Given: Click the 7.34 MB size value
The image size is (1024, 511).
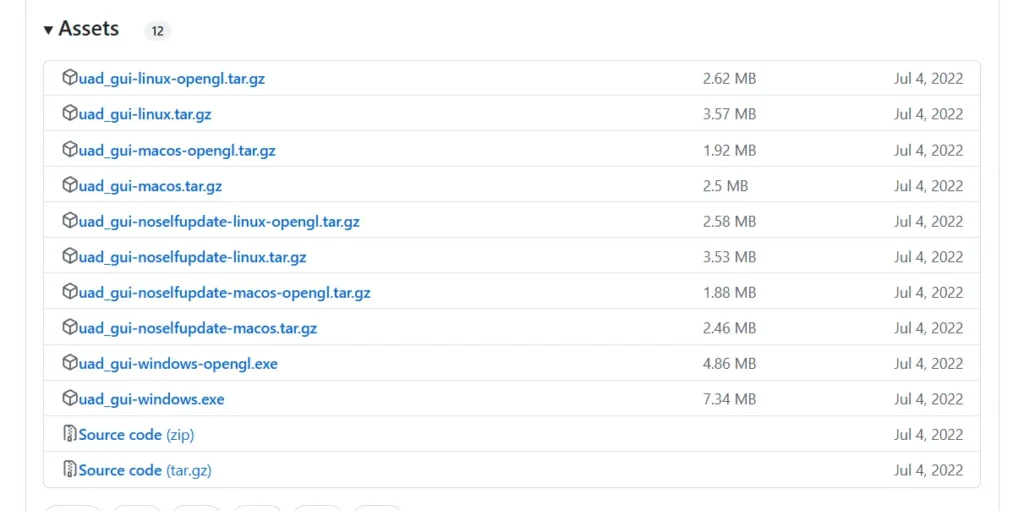Looking at the screenshot, I should 729,399.
